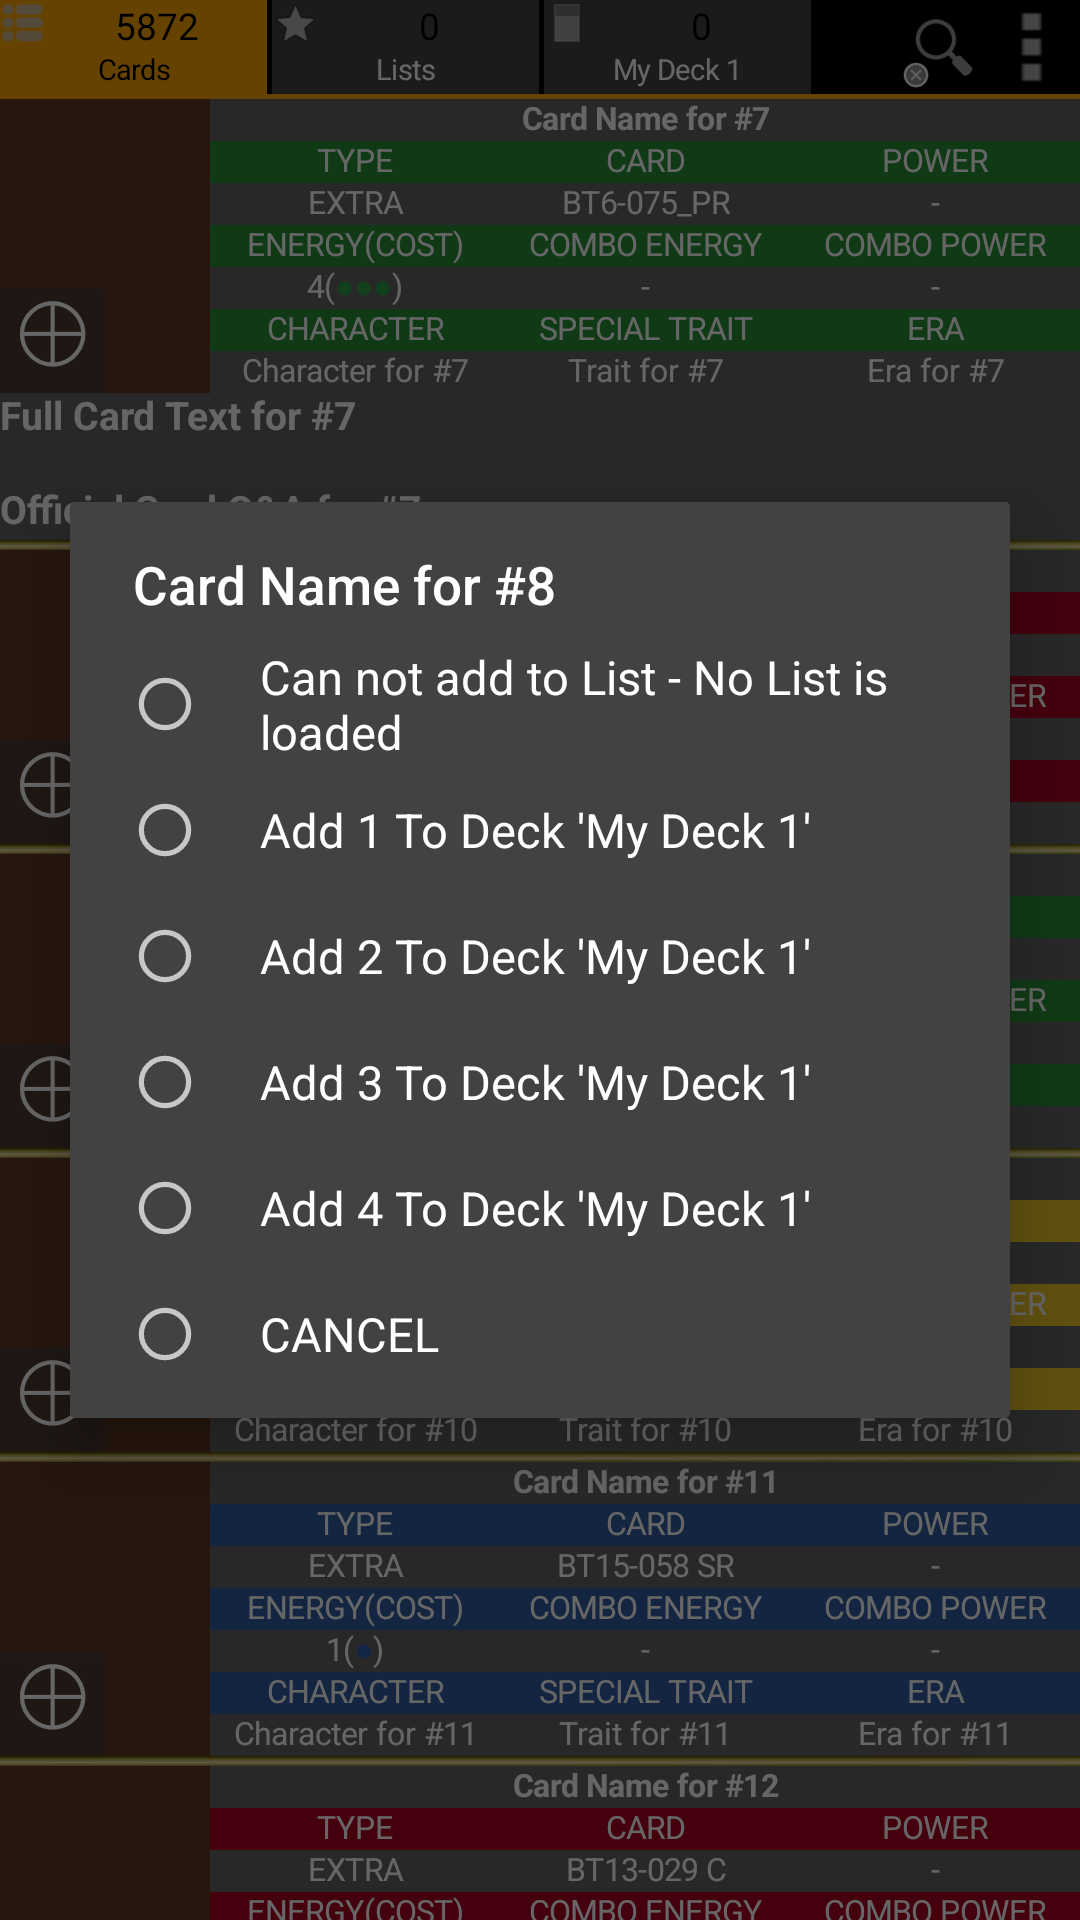The height and width of the screenshot is (1920, 1080).
Task: Choose 'Add 3 To Deck My Deck 1'
Action: [x=535, y=1084]
